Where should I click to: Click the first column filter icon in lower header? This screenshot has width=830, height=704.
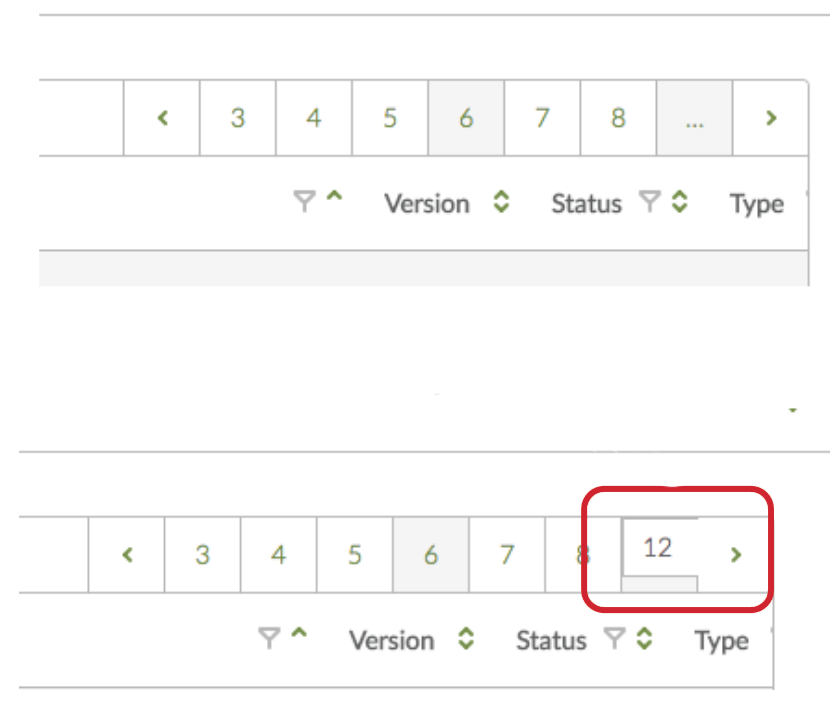coord(269,639)
